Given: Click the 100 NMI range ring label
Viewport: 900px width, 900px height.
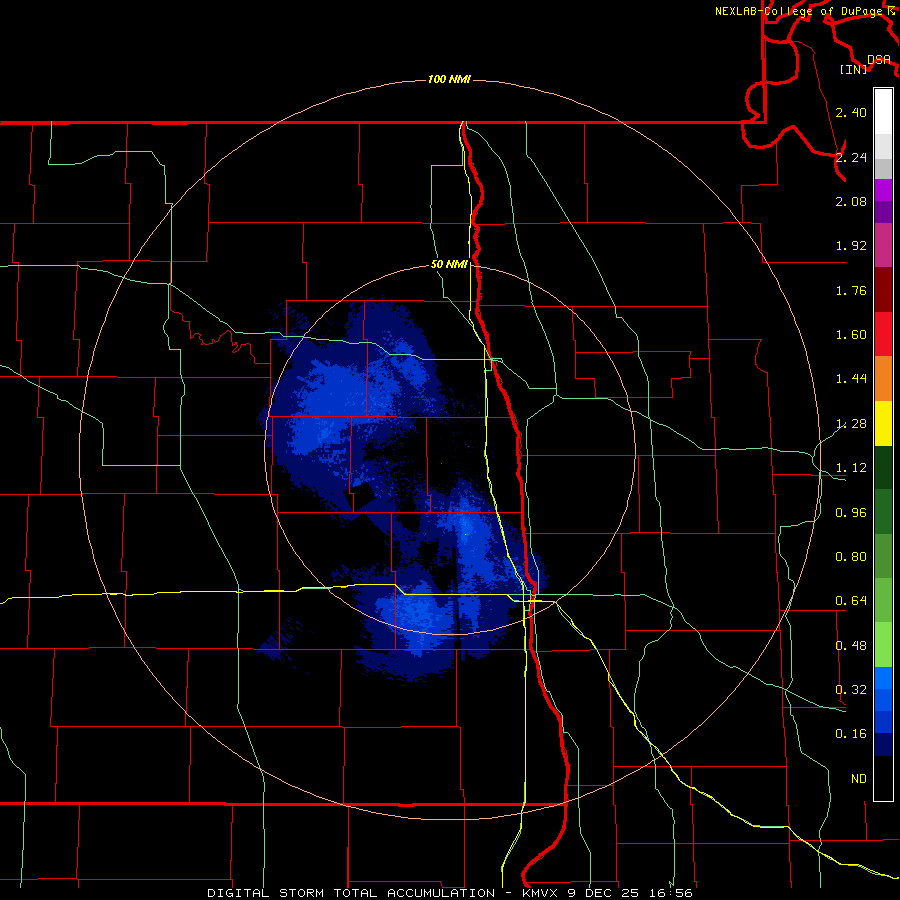Looking at the screenshot, I should pos(449,79).
